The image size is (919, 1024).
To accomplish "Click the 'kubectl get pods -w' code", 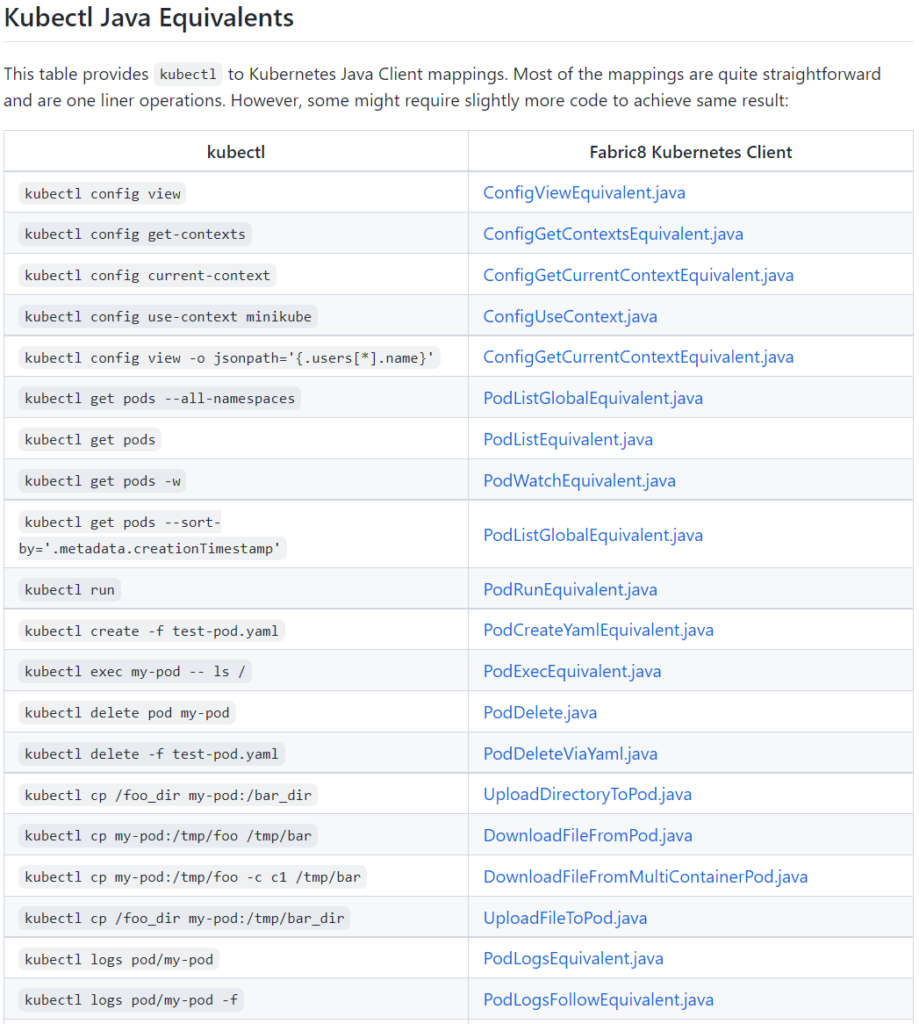I will 103,481.
